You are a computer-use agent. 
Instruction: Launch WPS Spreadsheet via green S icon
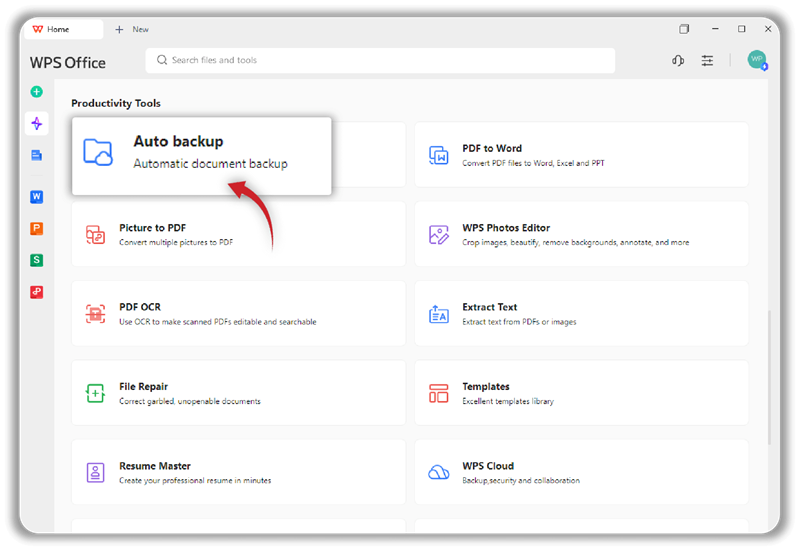[37, 260]
